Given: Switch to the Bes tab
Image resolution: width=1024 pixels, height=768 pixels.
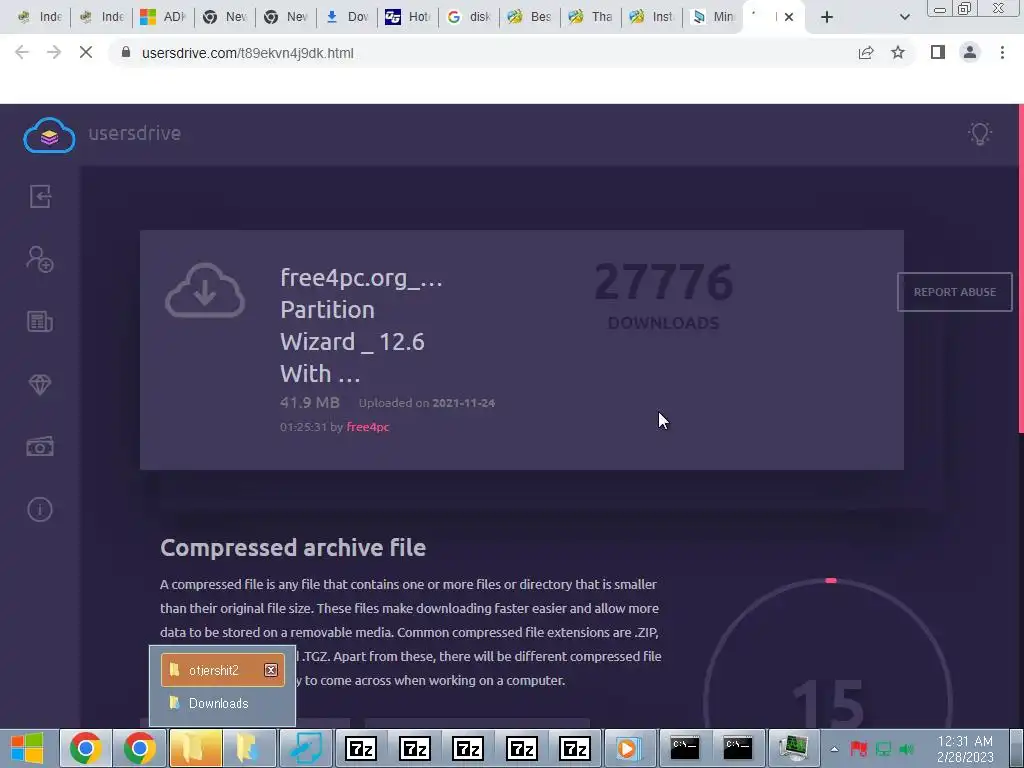Looking at the screenshot, I should [x=530, y=17].
